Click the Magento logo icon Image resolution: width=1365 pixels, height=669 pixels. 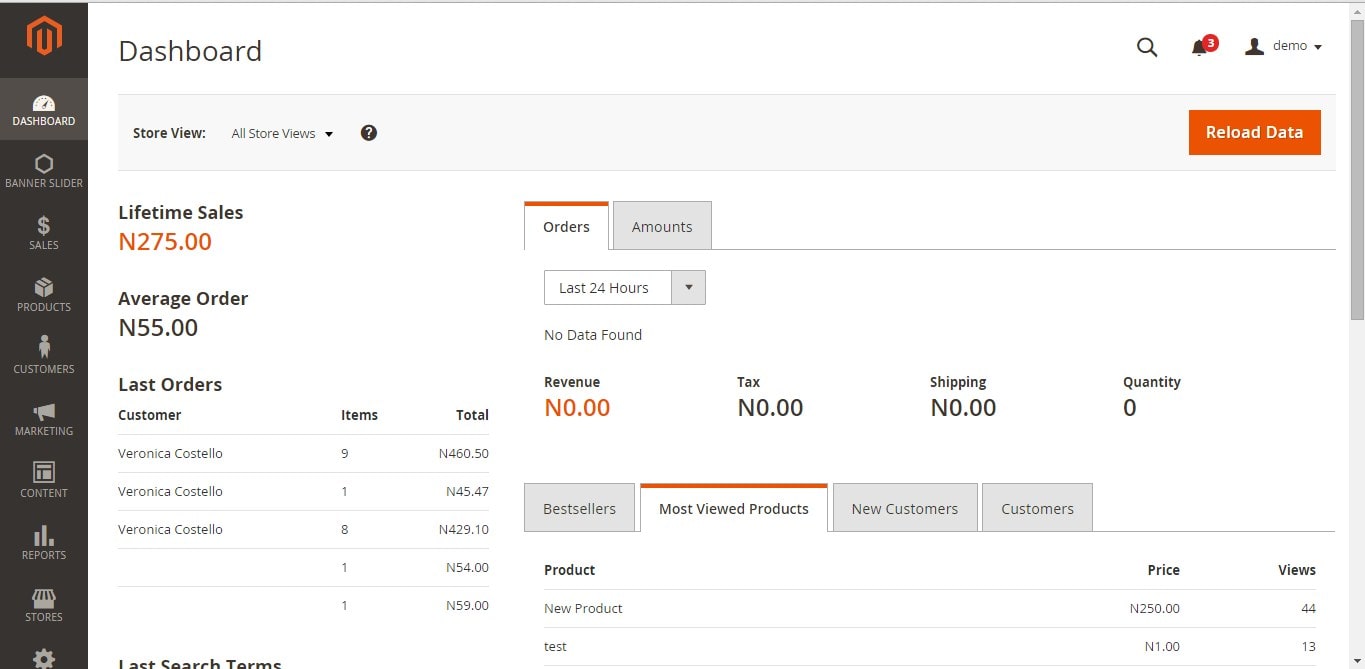[44, 37]
